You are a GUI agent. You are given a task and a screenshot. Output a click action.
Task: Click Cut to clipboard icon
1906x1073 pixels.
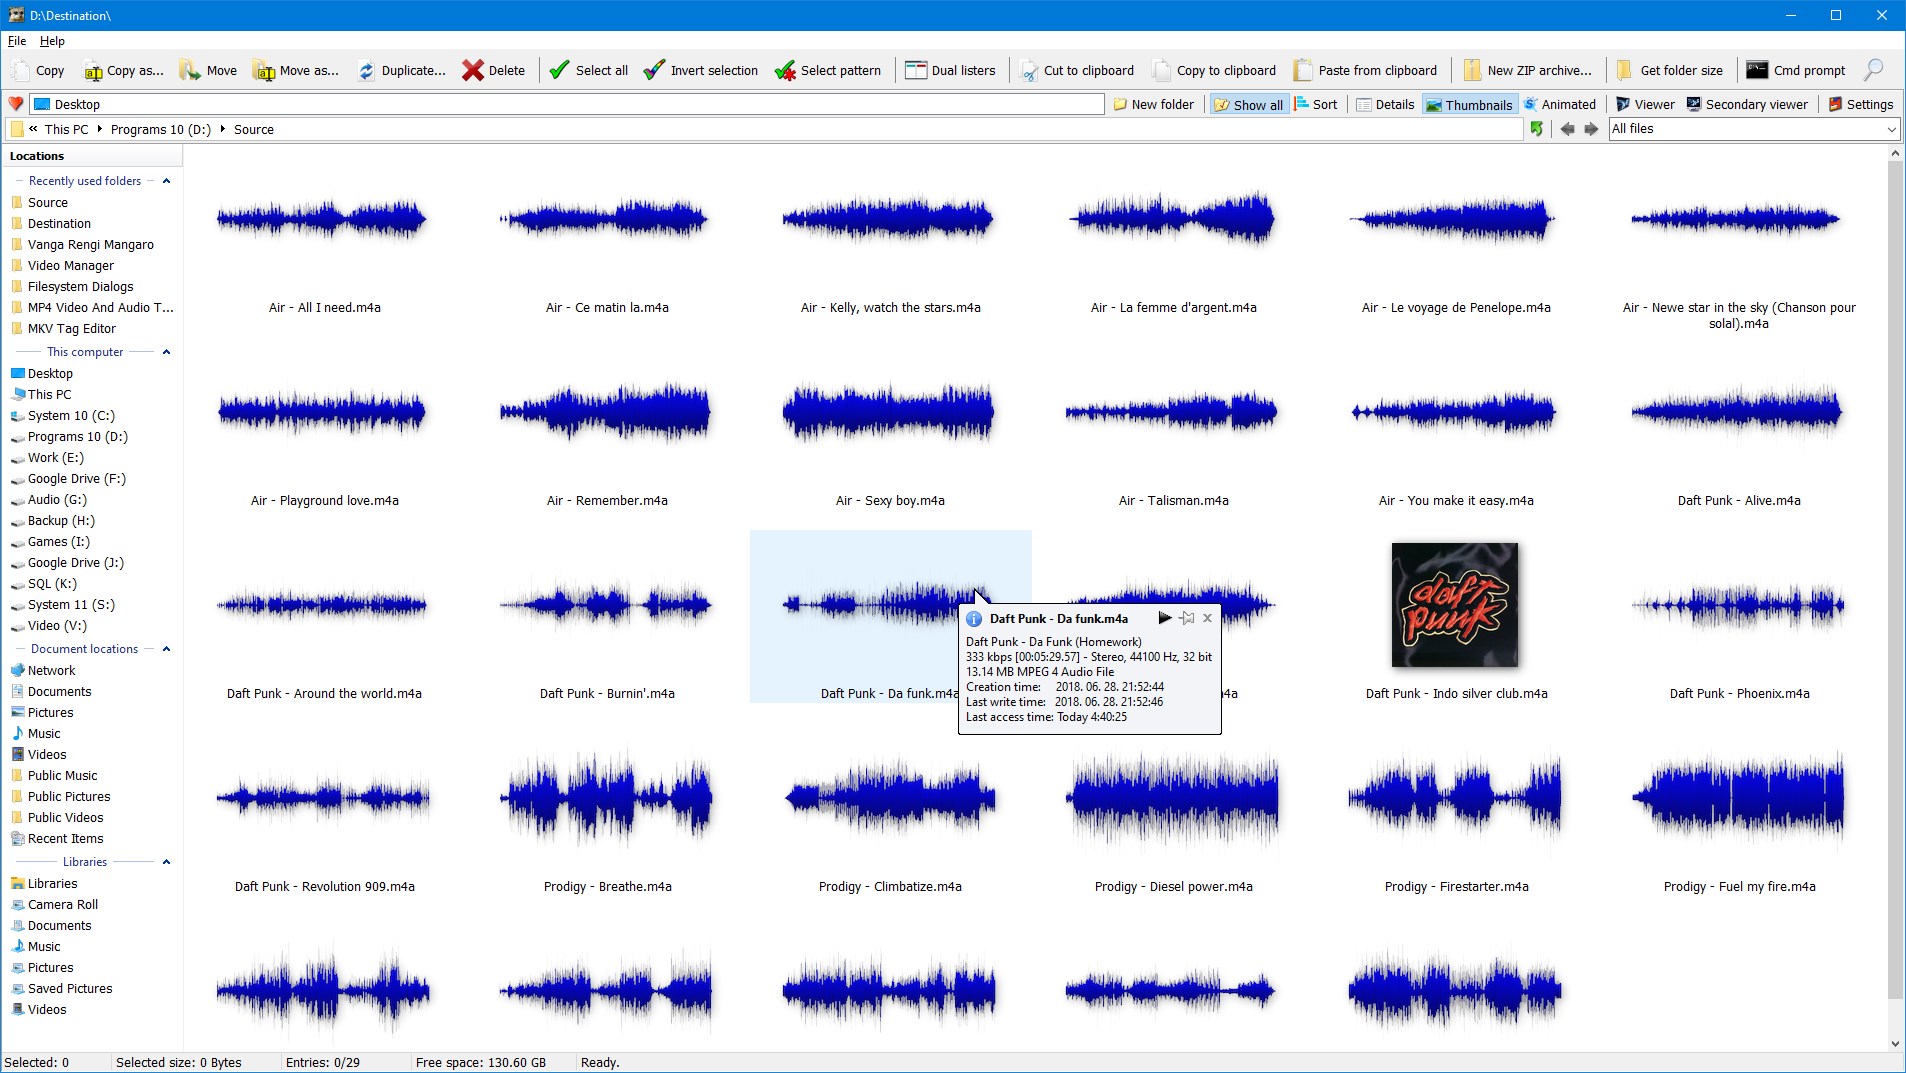click(1029, 70)
